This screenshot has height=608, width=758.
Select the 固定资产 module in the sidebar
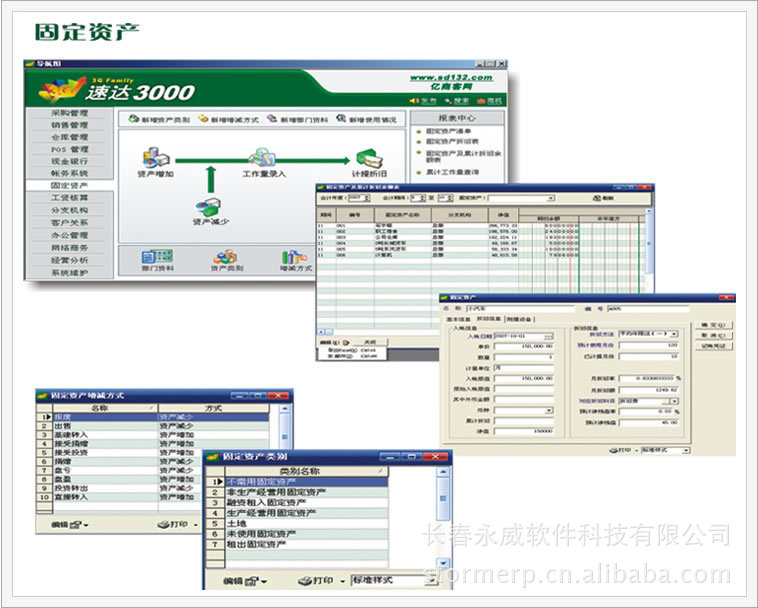point(70,185)
